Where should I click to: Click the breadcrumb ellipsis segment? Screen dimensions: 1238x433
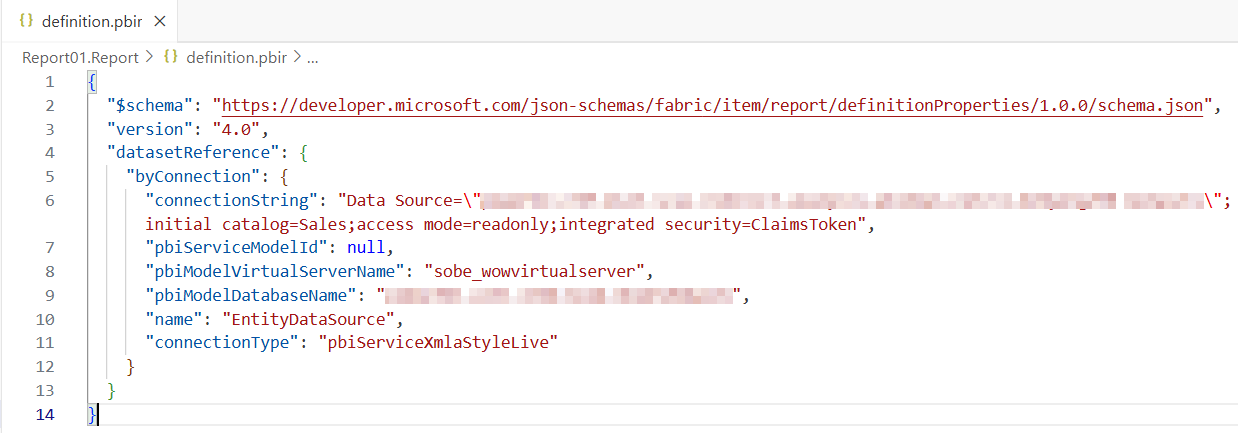[x=312, y=57]
